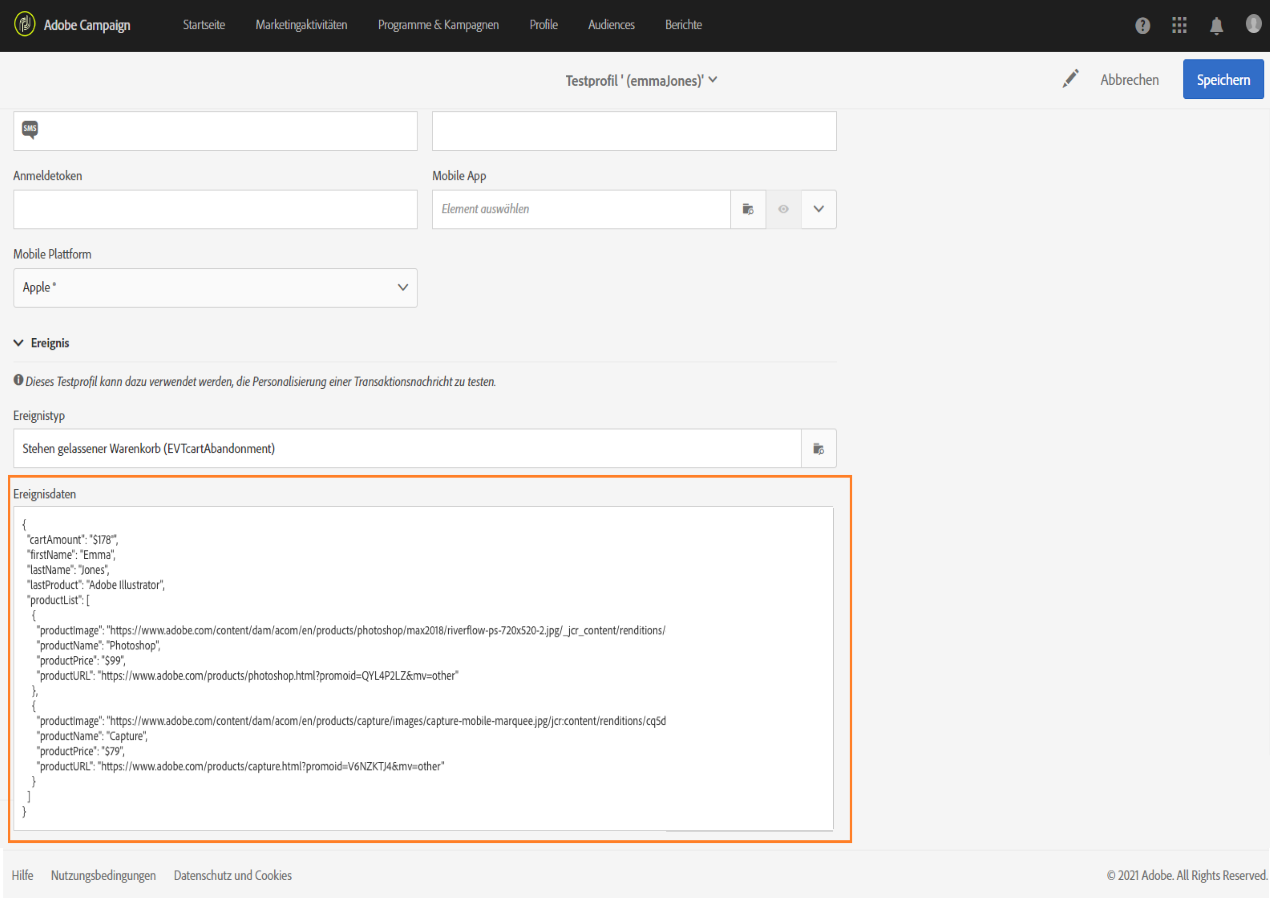This screenshot has width=1270, height=898.
Task: Click the "productPrice": "$79" line
Action: pos(81,750)
